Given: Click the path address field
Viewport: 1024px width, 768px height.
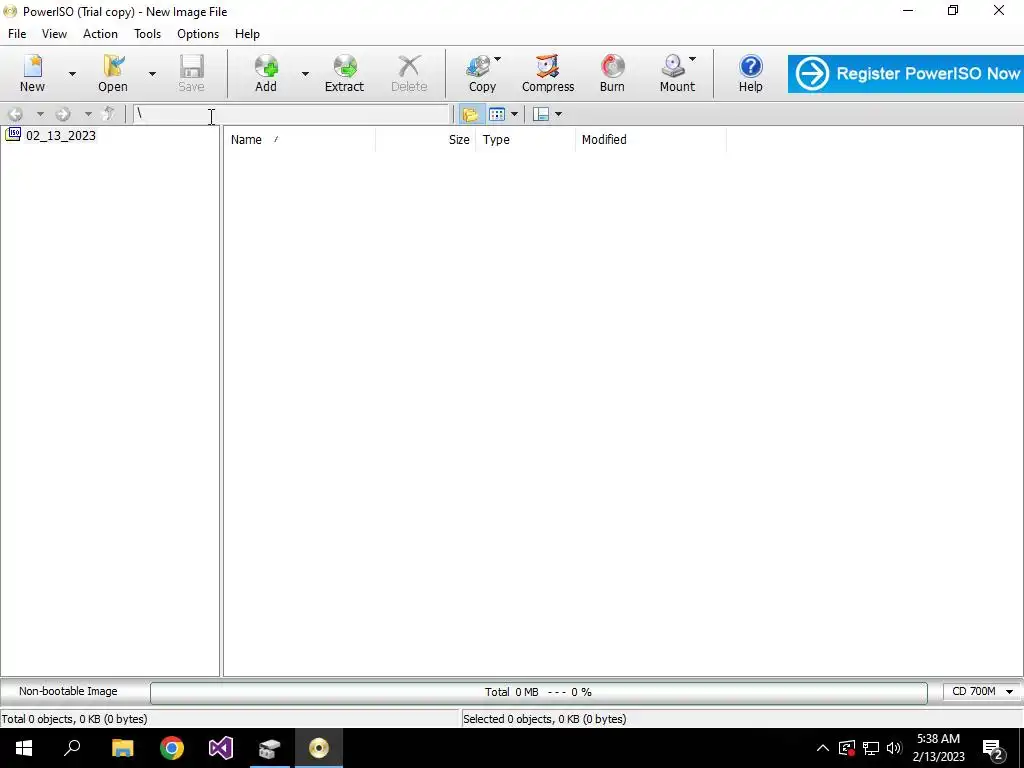Looking at the screenshot, I should [x=291, y=114].
